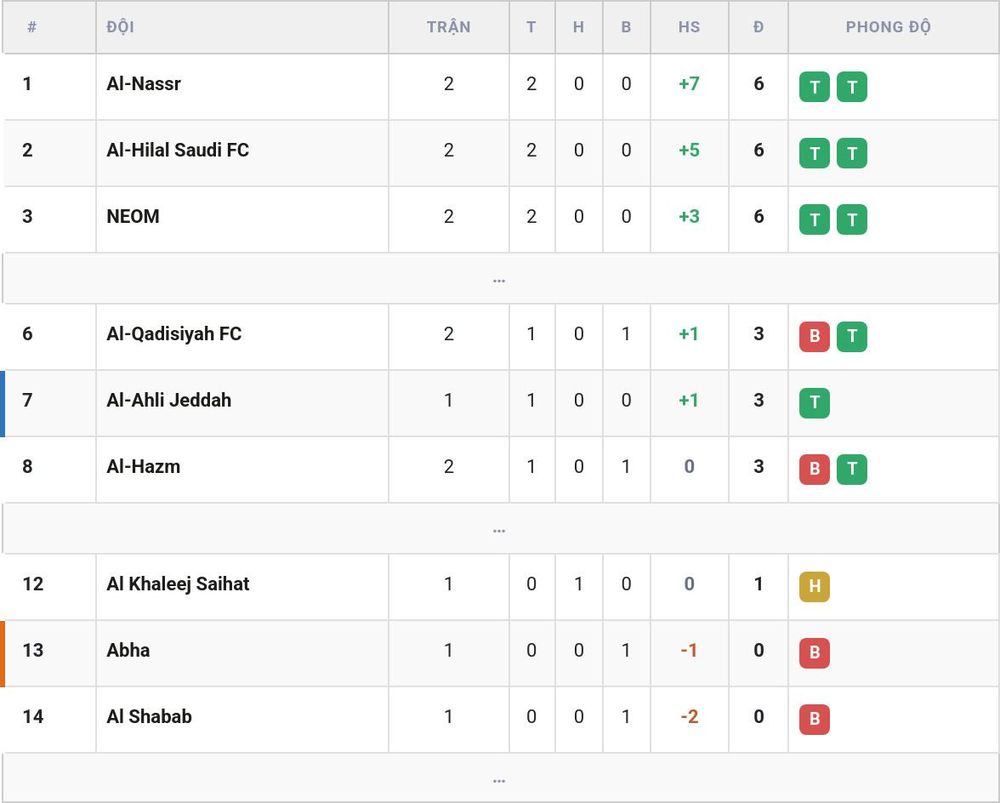Viewport: 1000px width, 803px height.
Task: Click Al-Hilal Saudi FC's first T form badge
Action: point(814,153)
